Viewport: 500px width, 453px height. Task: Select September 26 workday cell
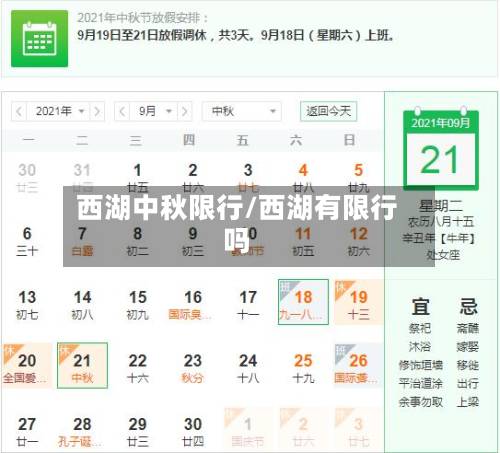358,366
